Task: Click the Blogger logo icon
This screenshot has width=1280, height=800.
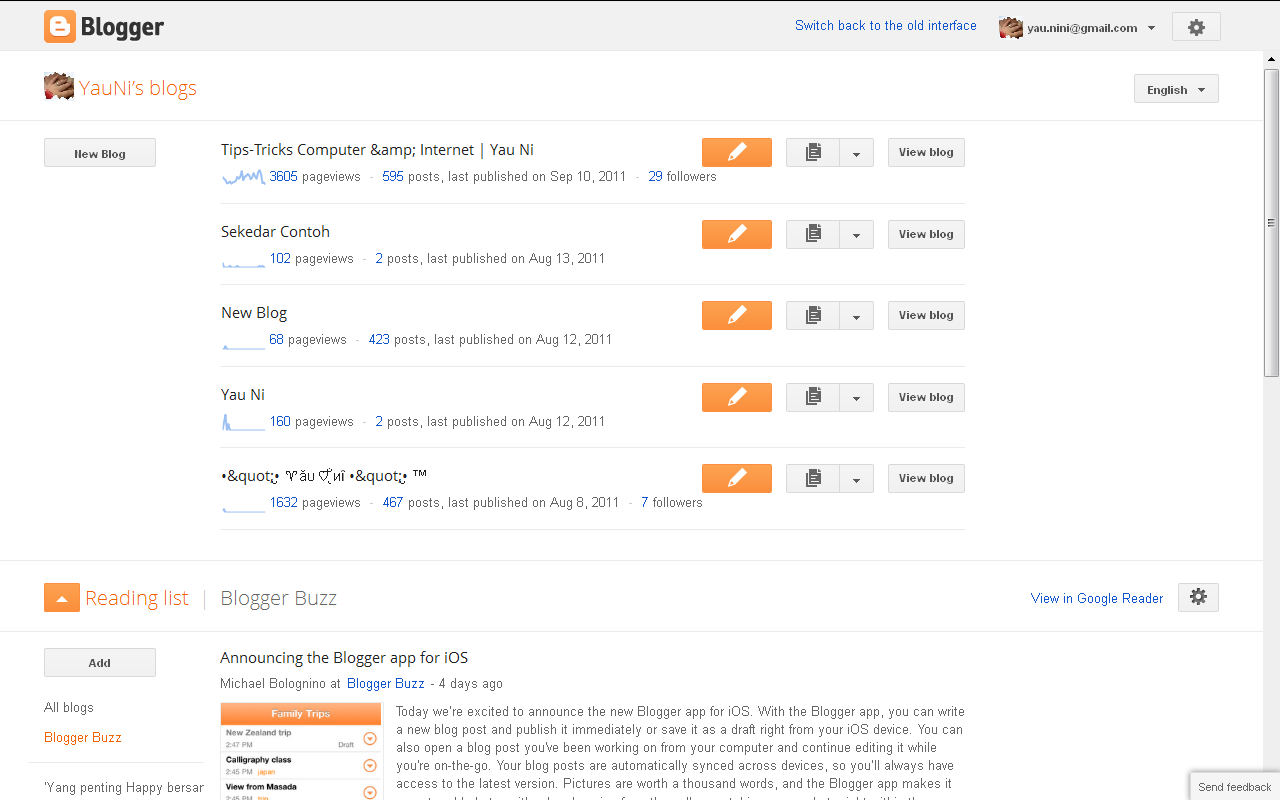Action: [x=60, y=27]
